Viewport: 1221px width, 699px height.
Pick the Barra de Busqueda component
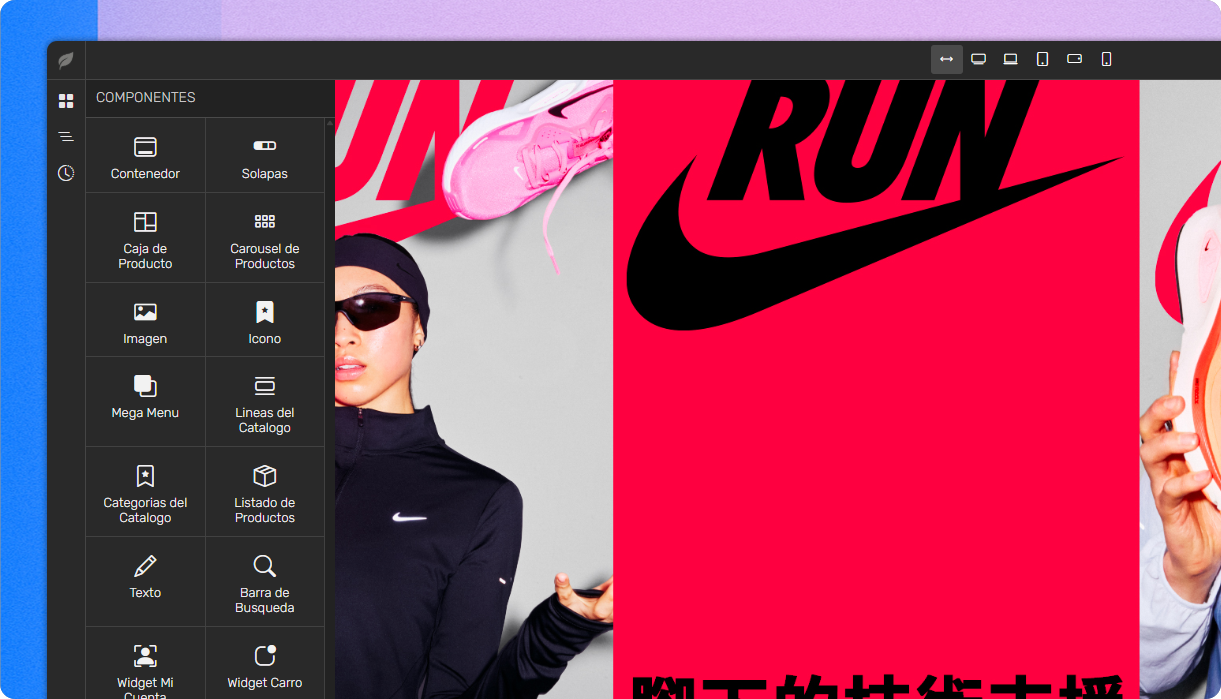265,582
